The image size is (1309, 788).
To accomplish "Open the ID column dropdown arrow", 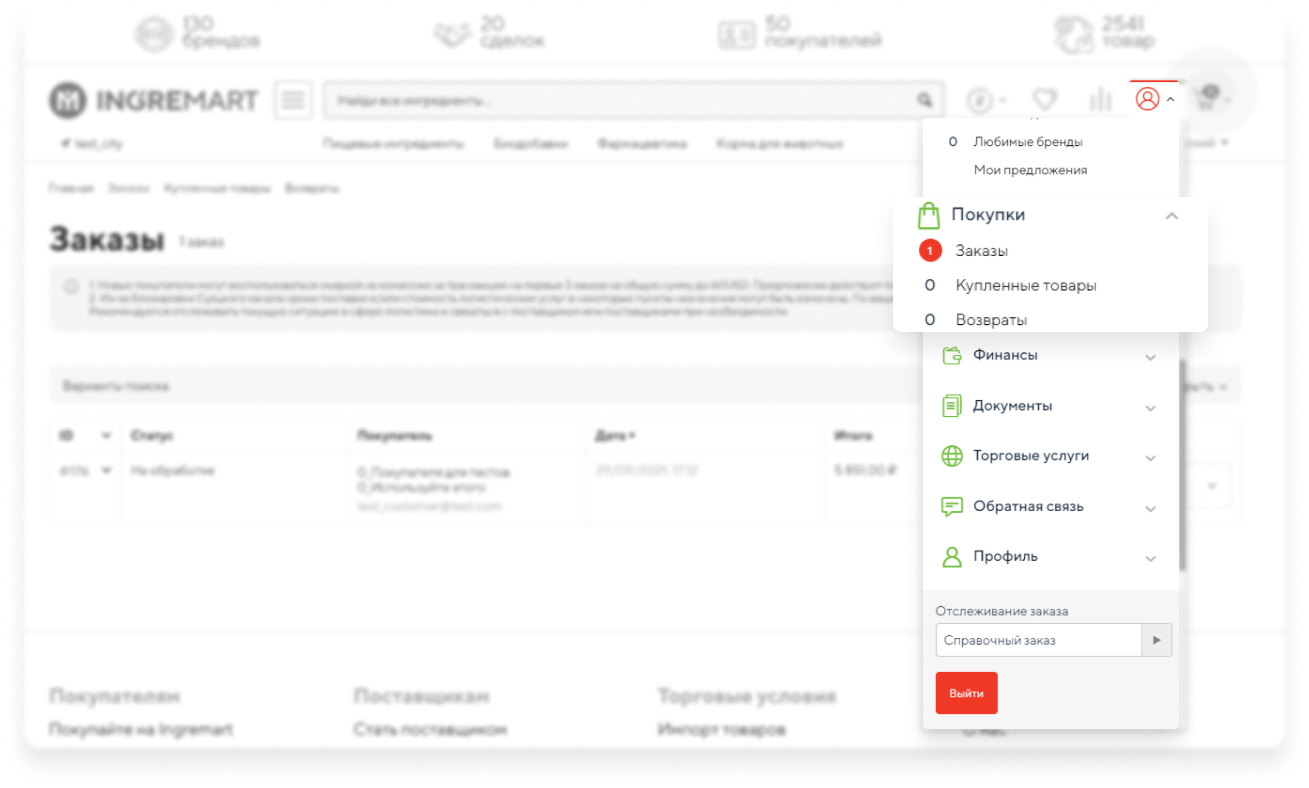I will point(106,436).
